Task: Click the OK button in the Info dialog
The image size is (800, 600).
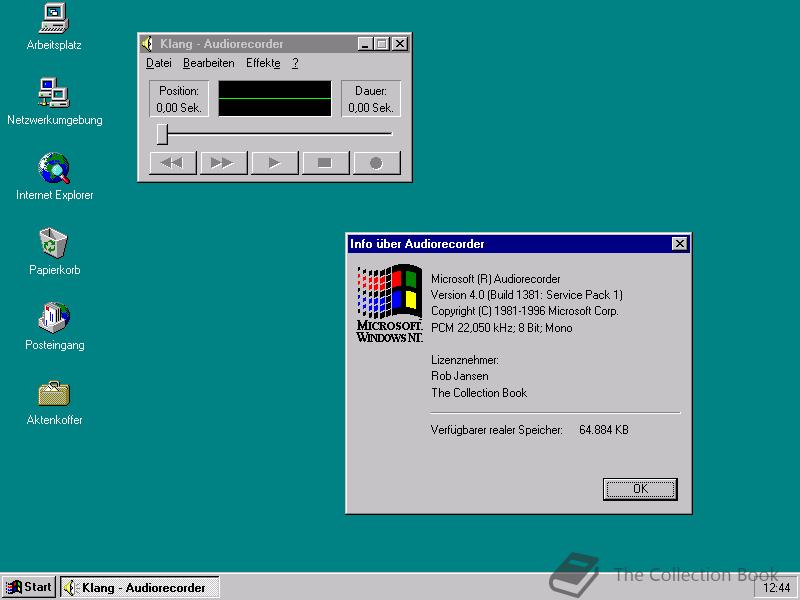Action: [640, 489]
